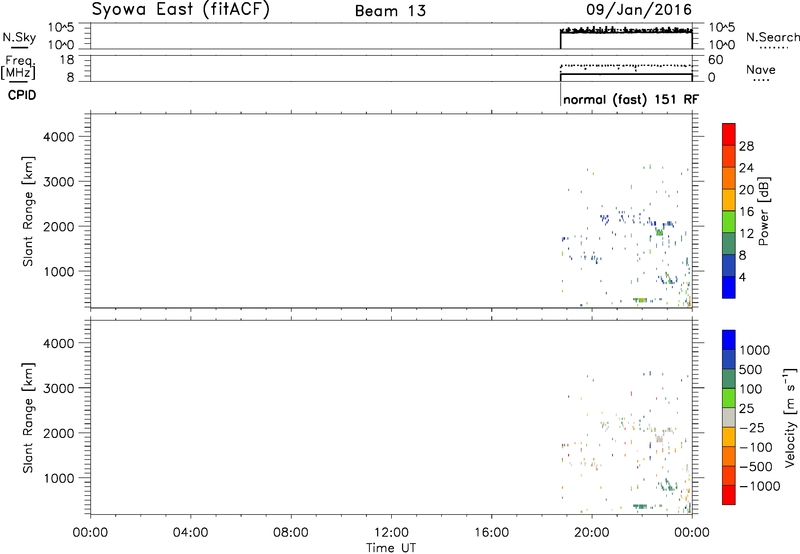Click 'Slant Range [km]' label of power panel
Screen dimensions: 800x554
click(28, 211)
